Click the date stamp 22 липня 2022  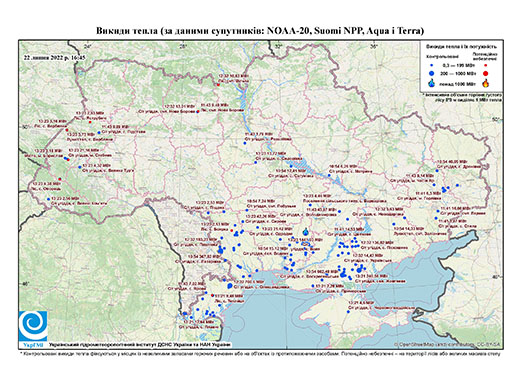pos(54,57)
